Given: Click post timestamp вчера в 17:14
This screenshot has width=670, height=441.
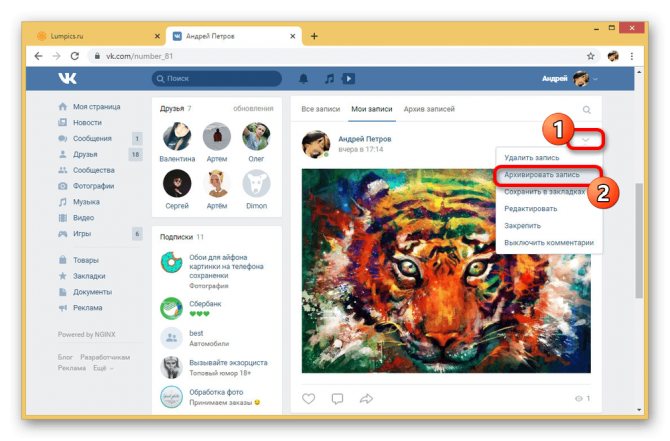Looking at the screenshot, I should [361, 149].
